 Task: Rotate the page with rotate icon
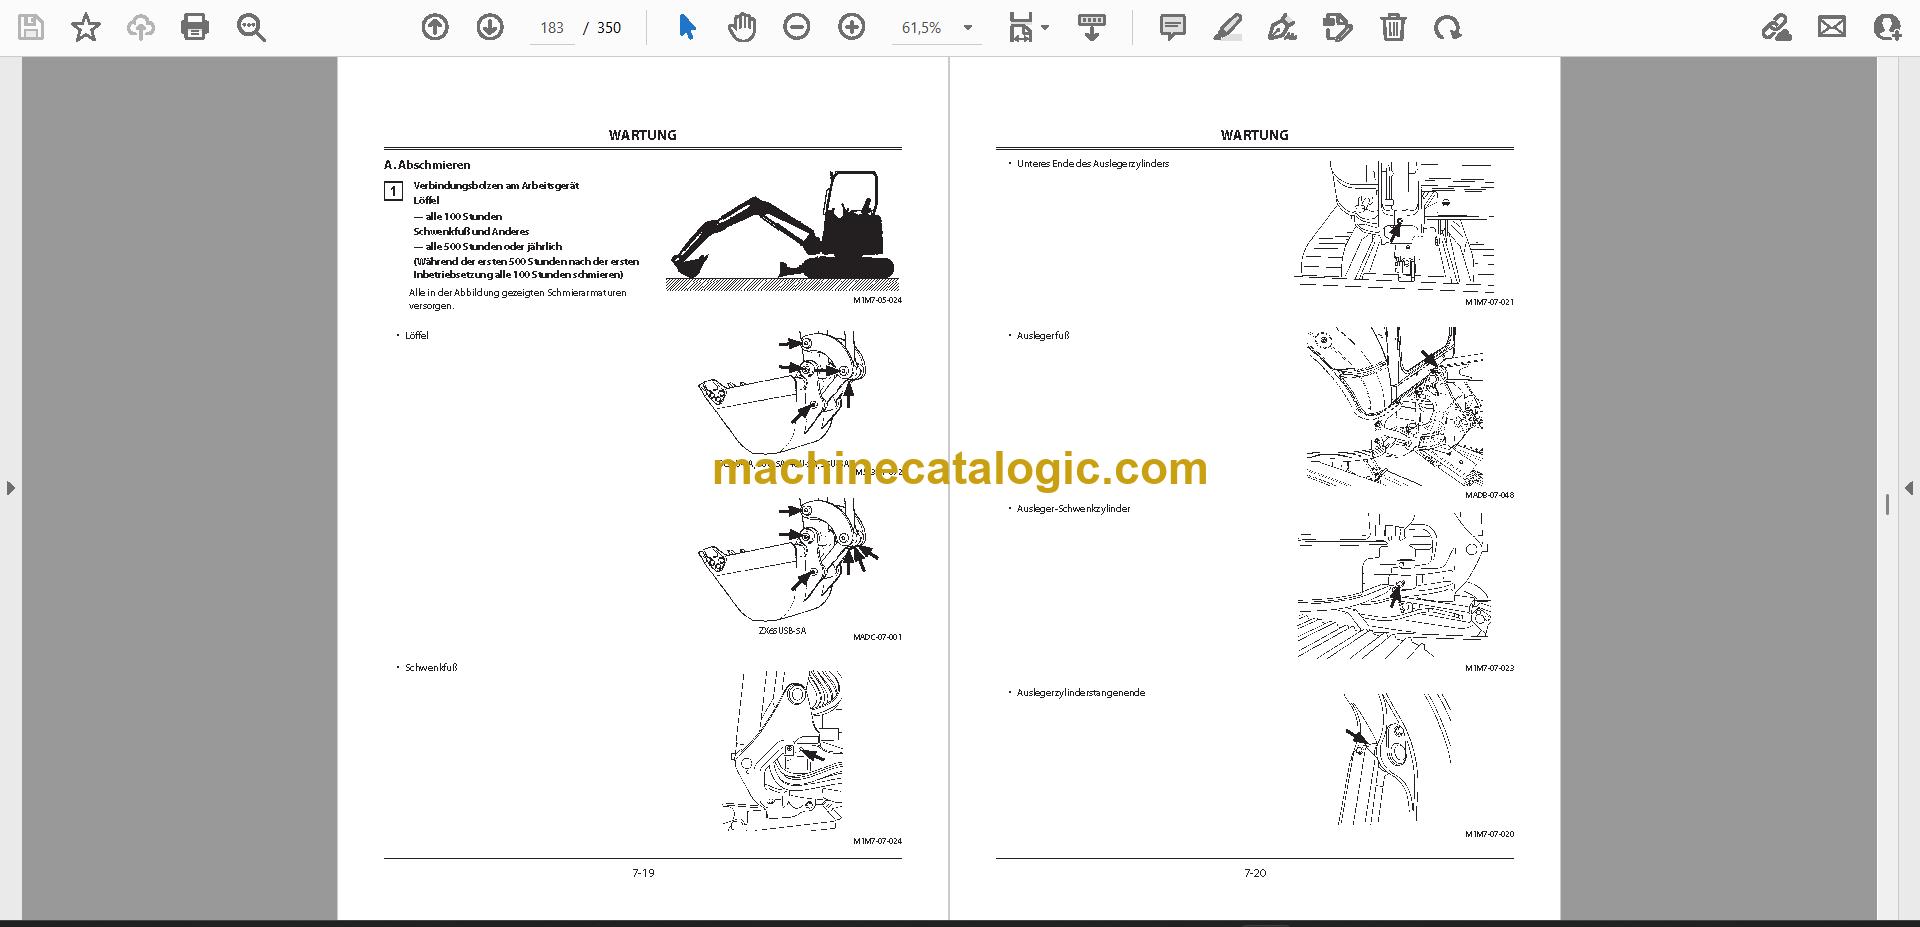1447,27
